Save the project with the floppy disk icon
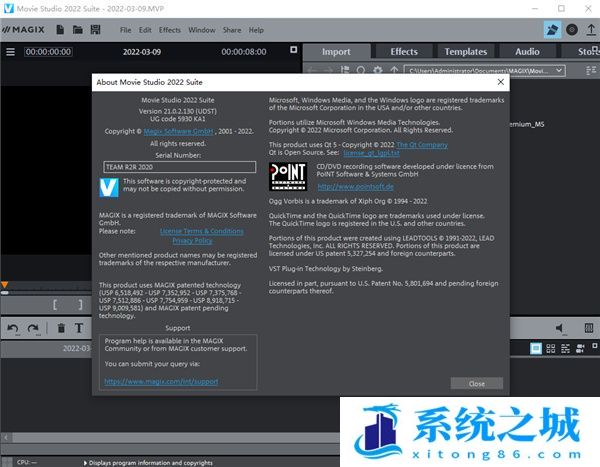600x467 pixels. (95, 29)
